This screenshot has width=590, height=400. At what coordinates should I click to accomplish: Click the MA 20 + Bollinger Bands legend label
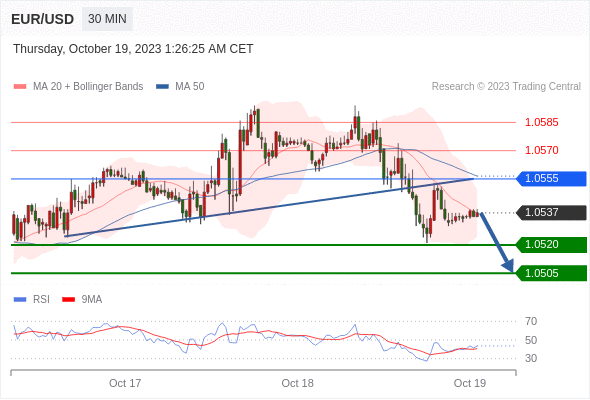tap(88, 86)
